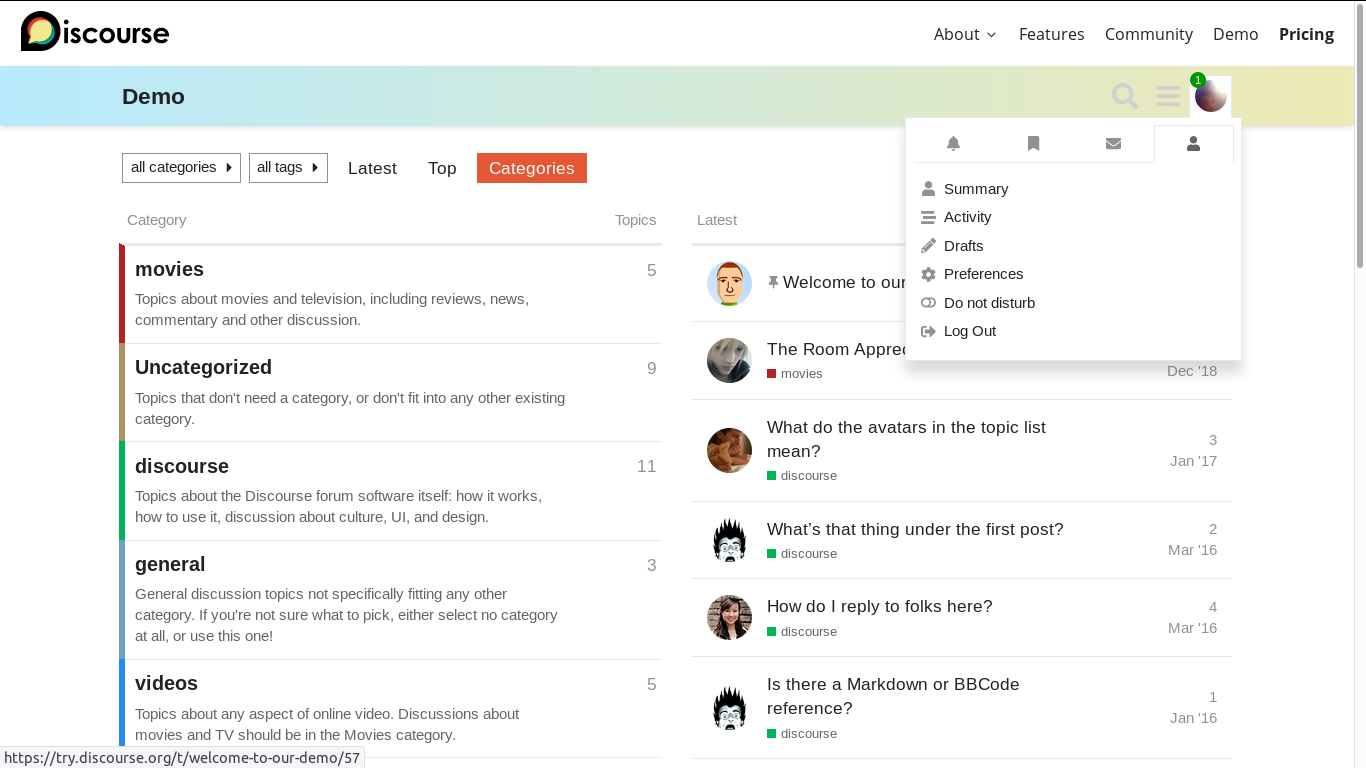Expand the all categories dropdown
1366x768 pixels.
(x=181, y=168)
